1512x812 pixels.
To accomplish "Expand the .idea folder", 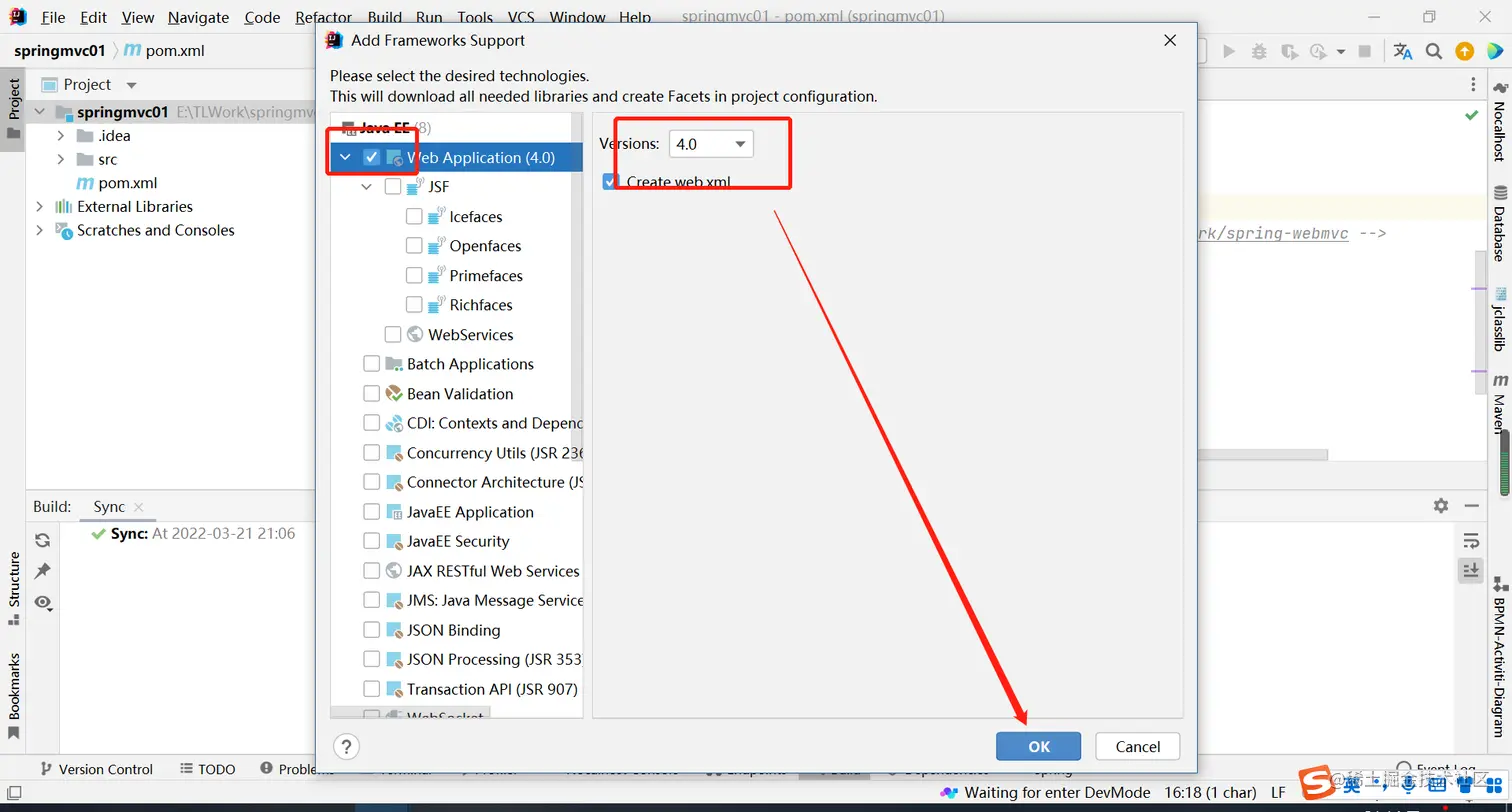I will 60,136.
